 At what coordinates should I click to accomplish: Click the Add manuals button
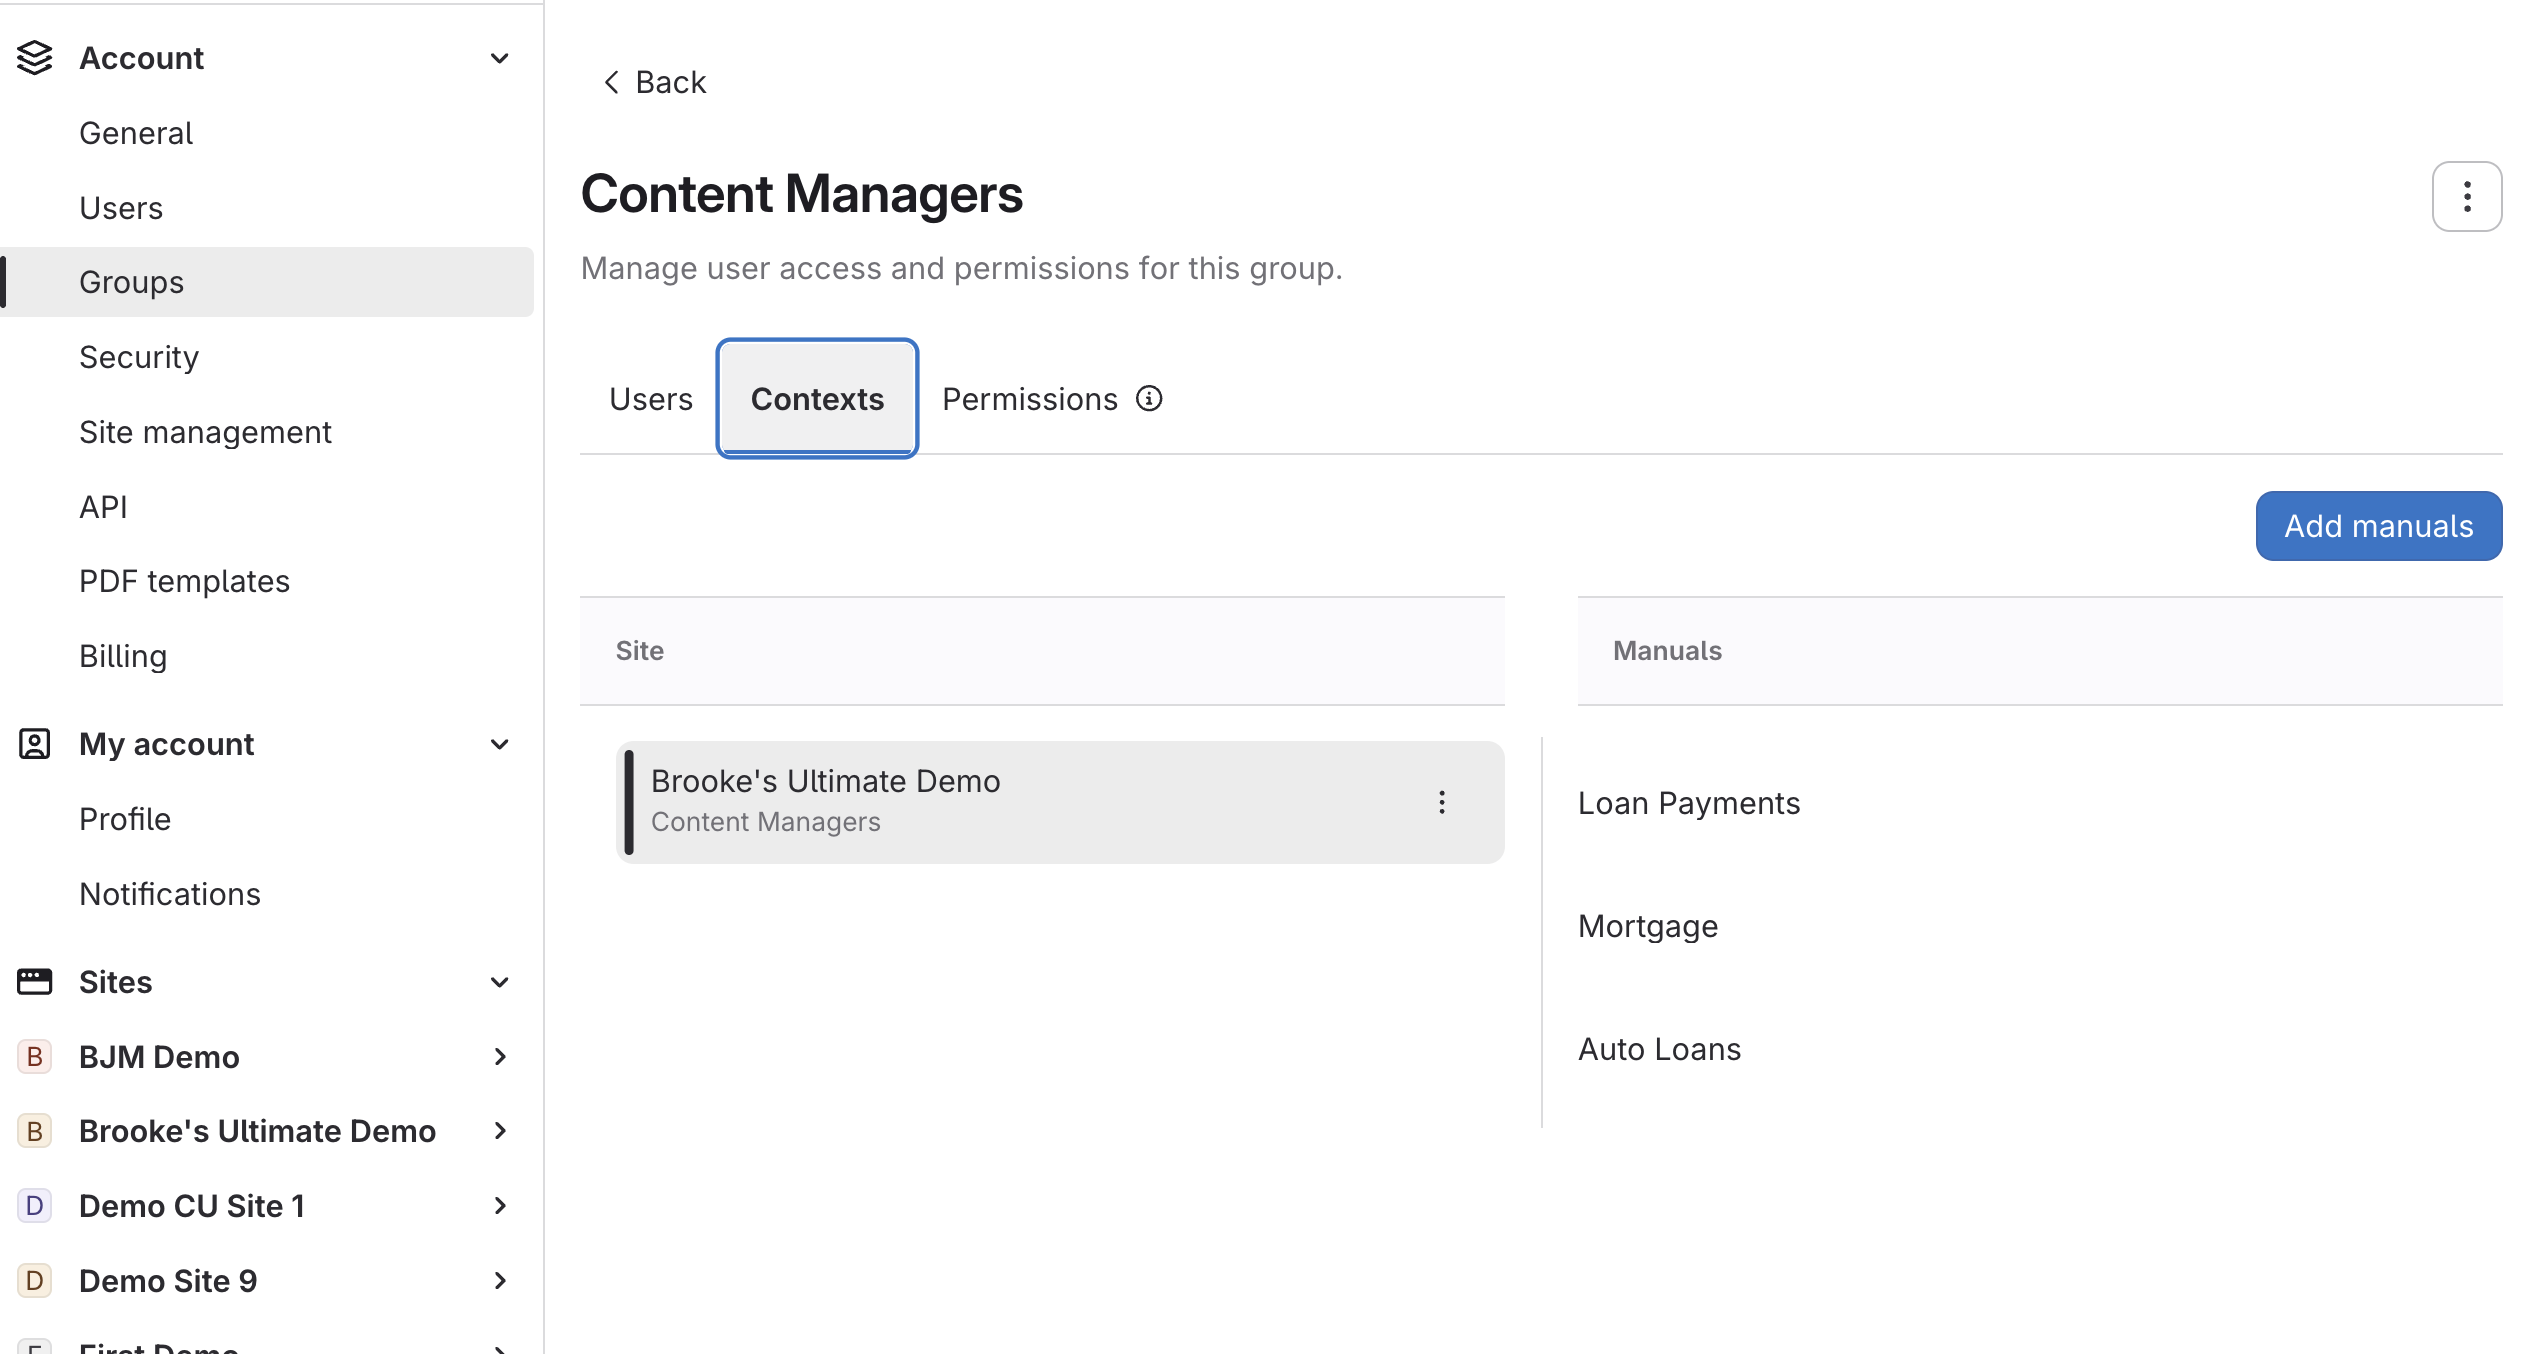pos(2378,526)
